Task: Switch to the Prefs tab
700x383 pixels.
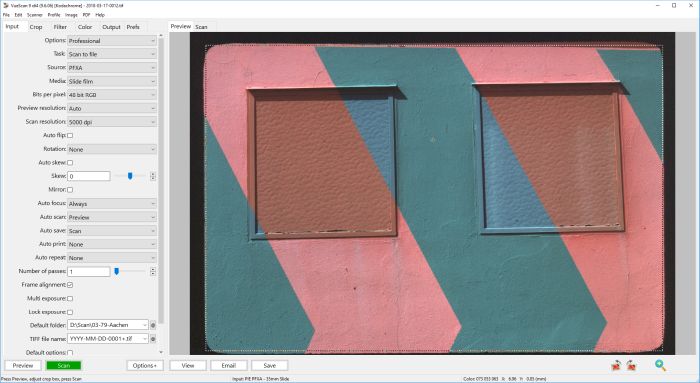Action: [x=133, y=27]
